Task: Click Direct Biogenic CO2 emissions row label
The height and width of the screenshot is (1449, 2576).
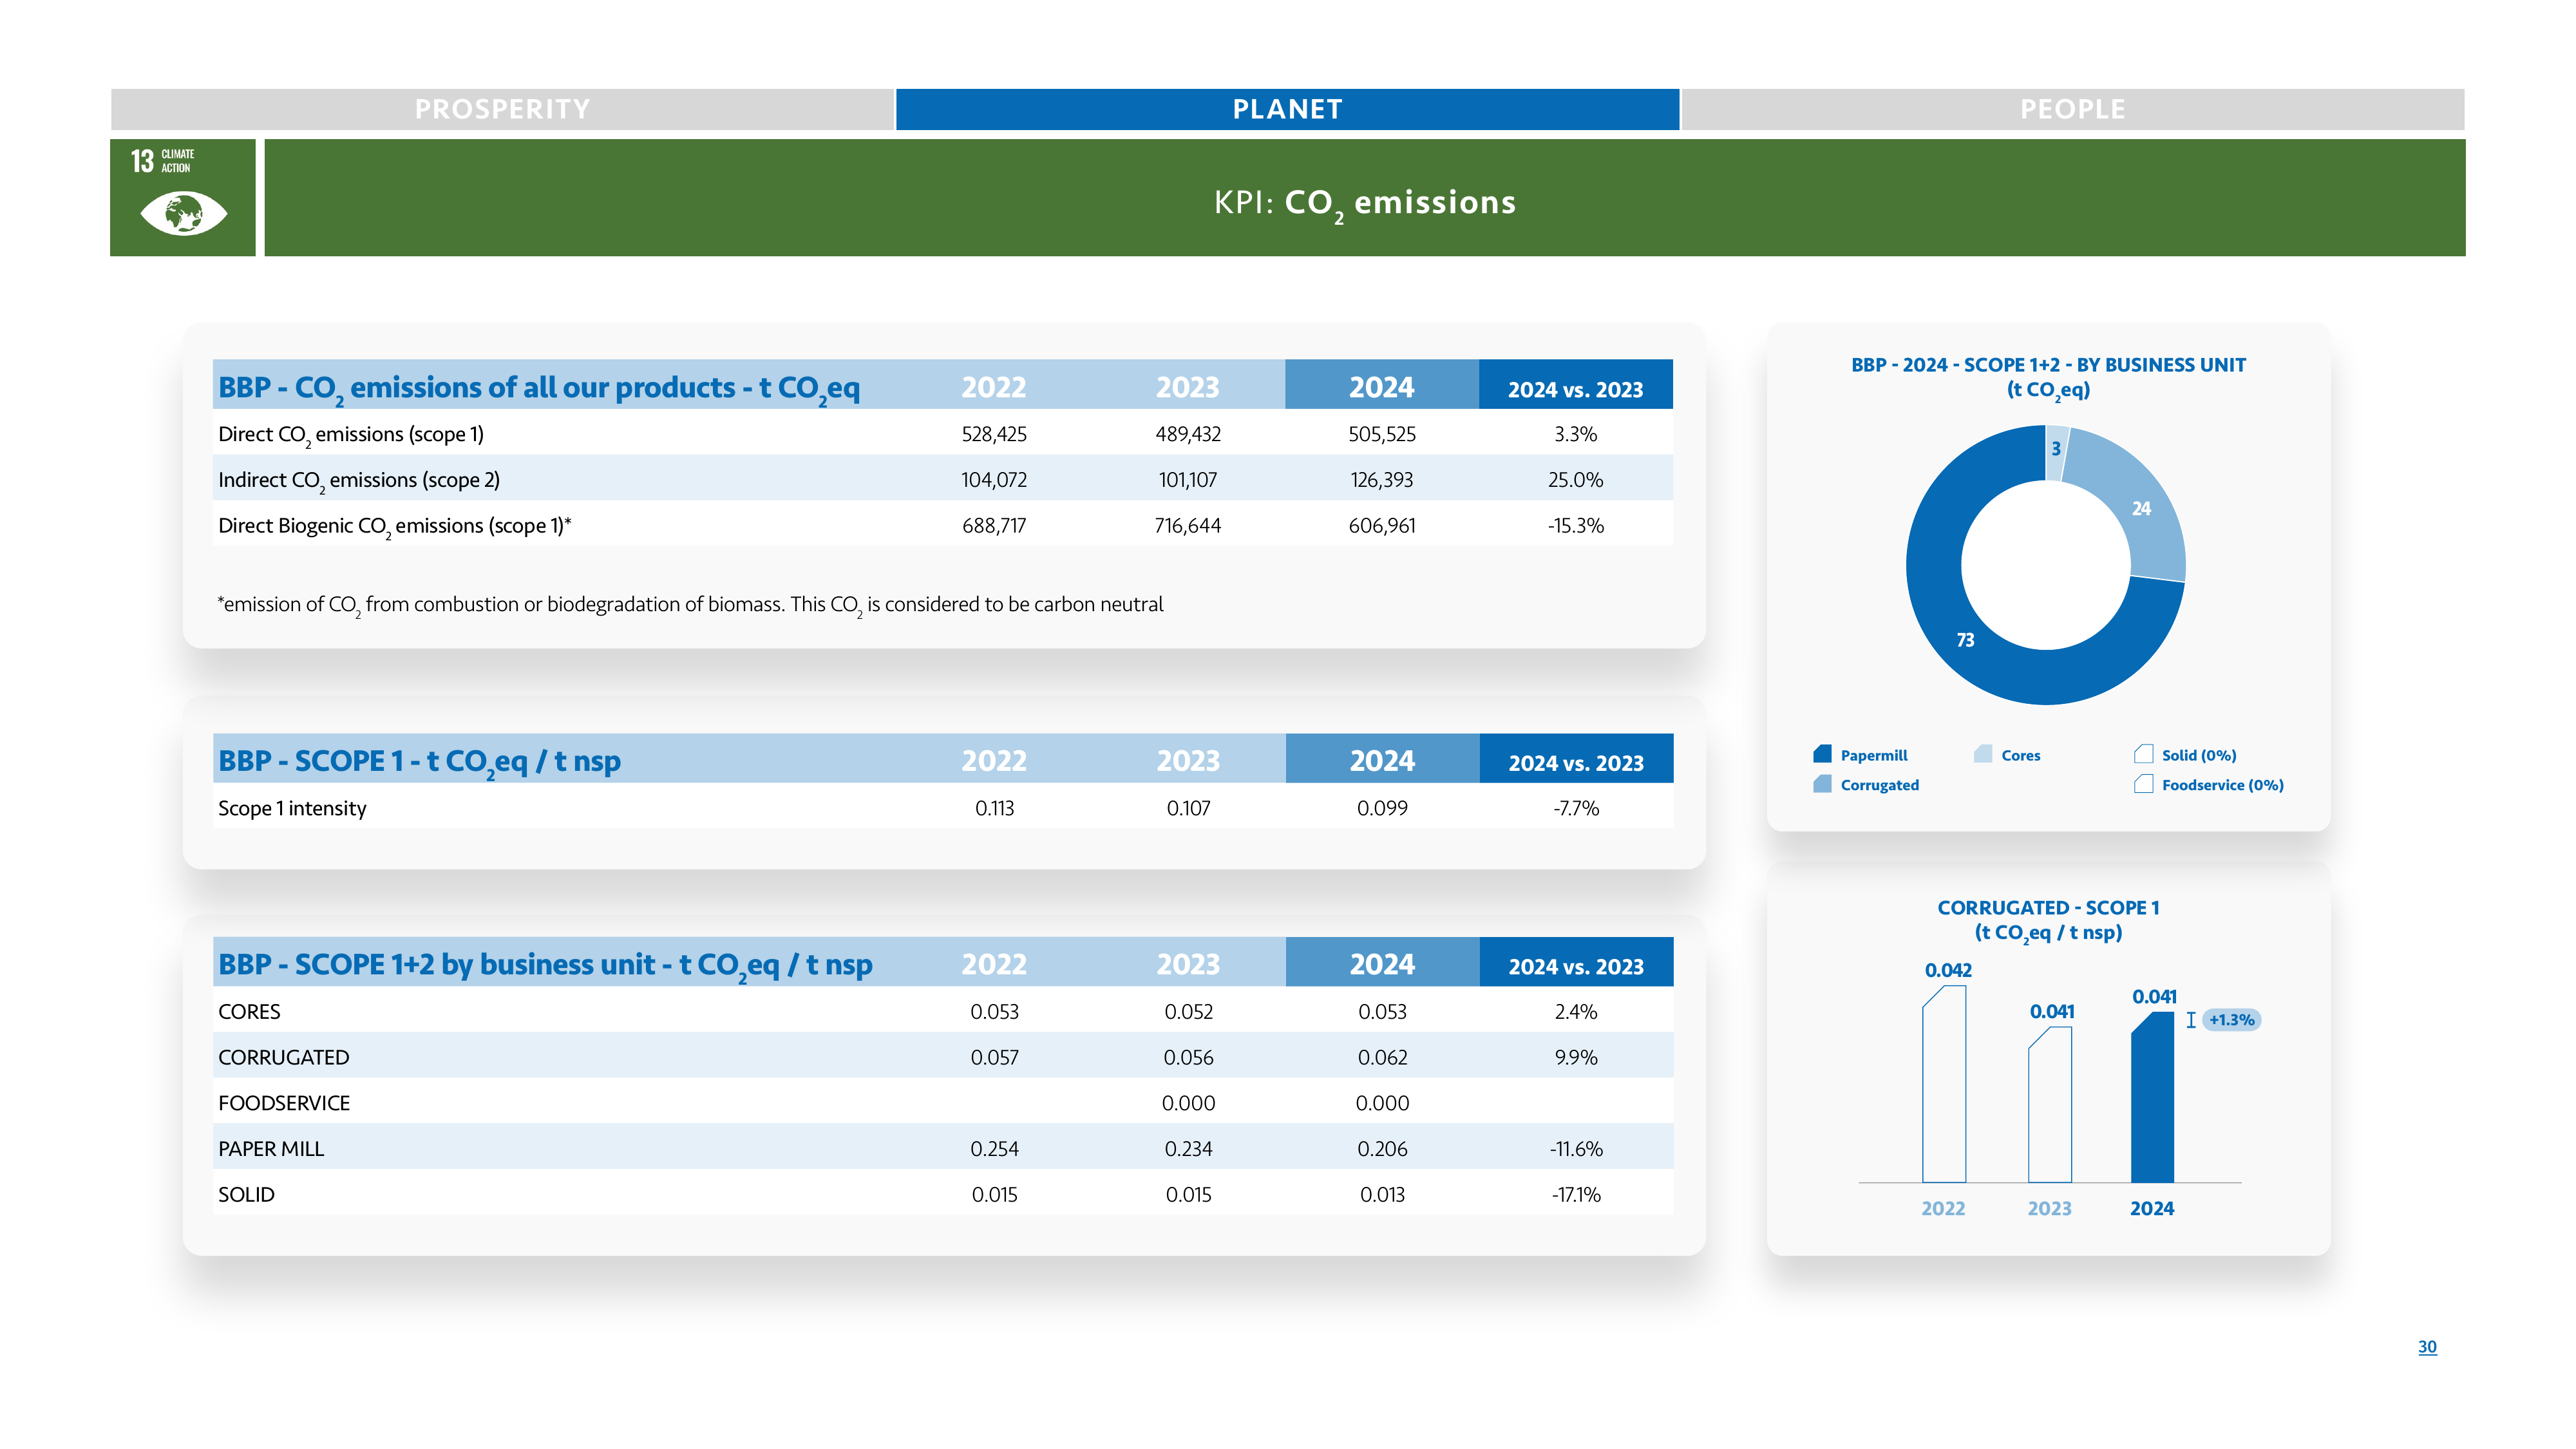Action: tap(395, 526)
